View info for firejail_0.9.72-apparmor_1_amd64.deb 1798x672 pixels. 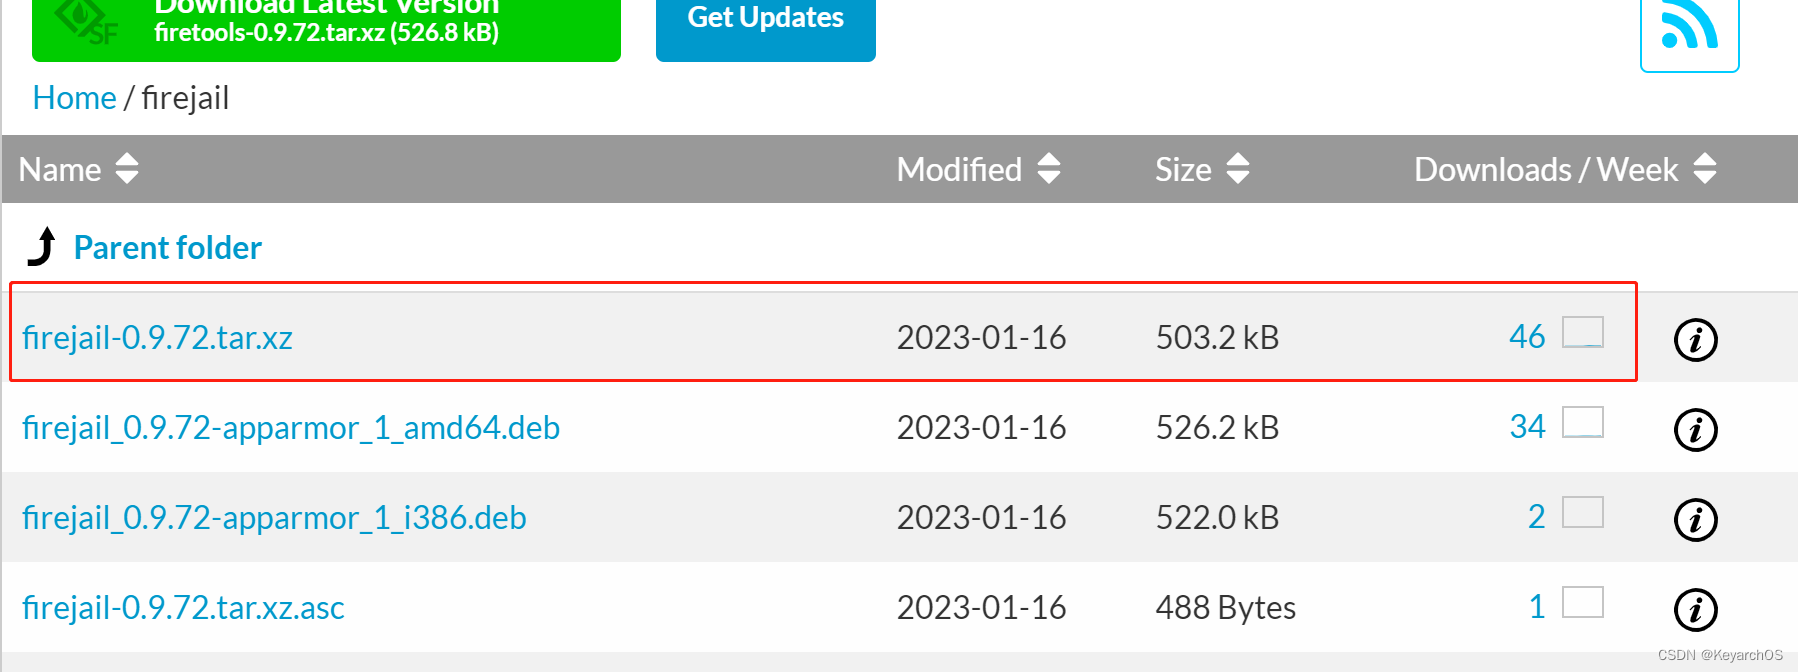pos(1694,428)
